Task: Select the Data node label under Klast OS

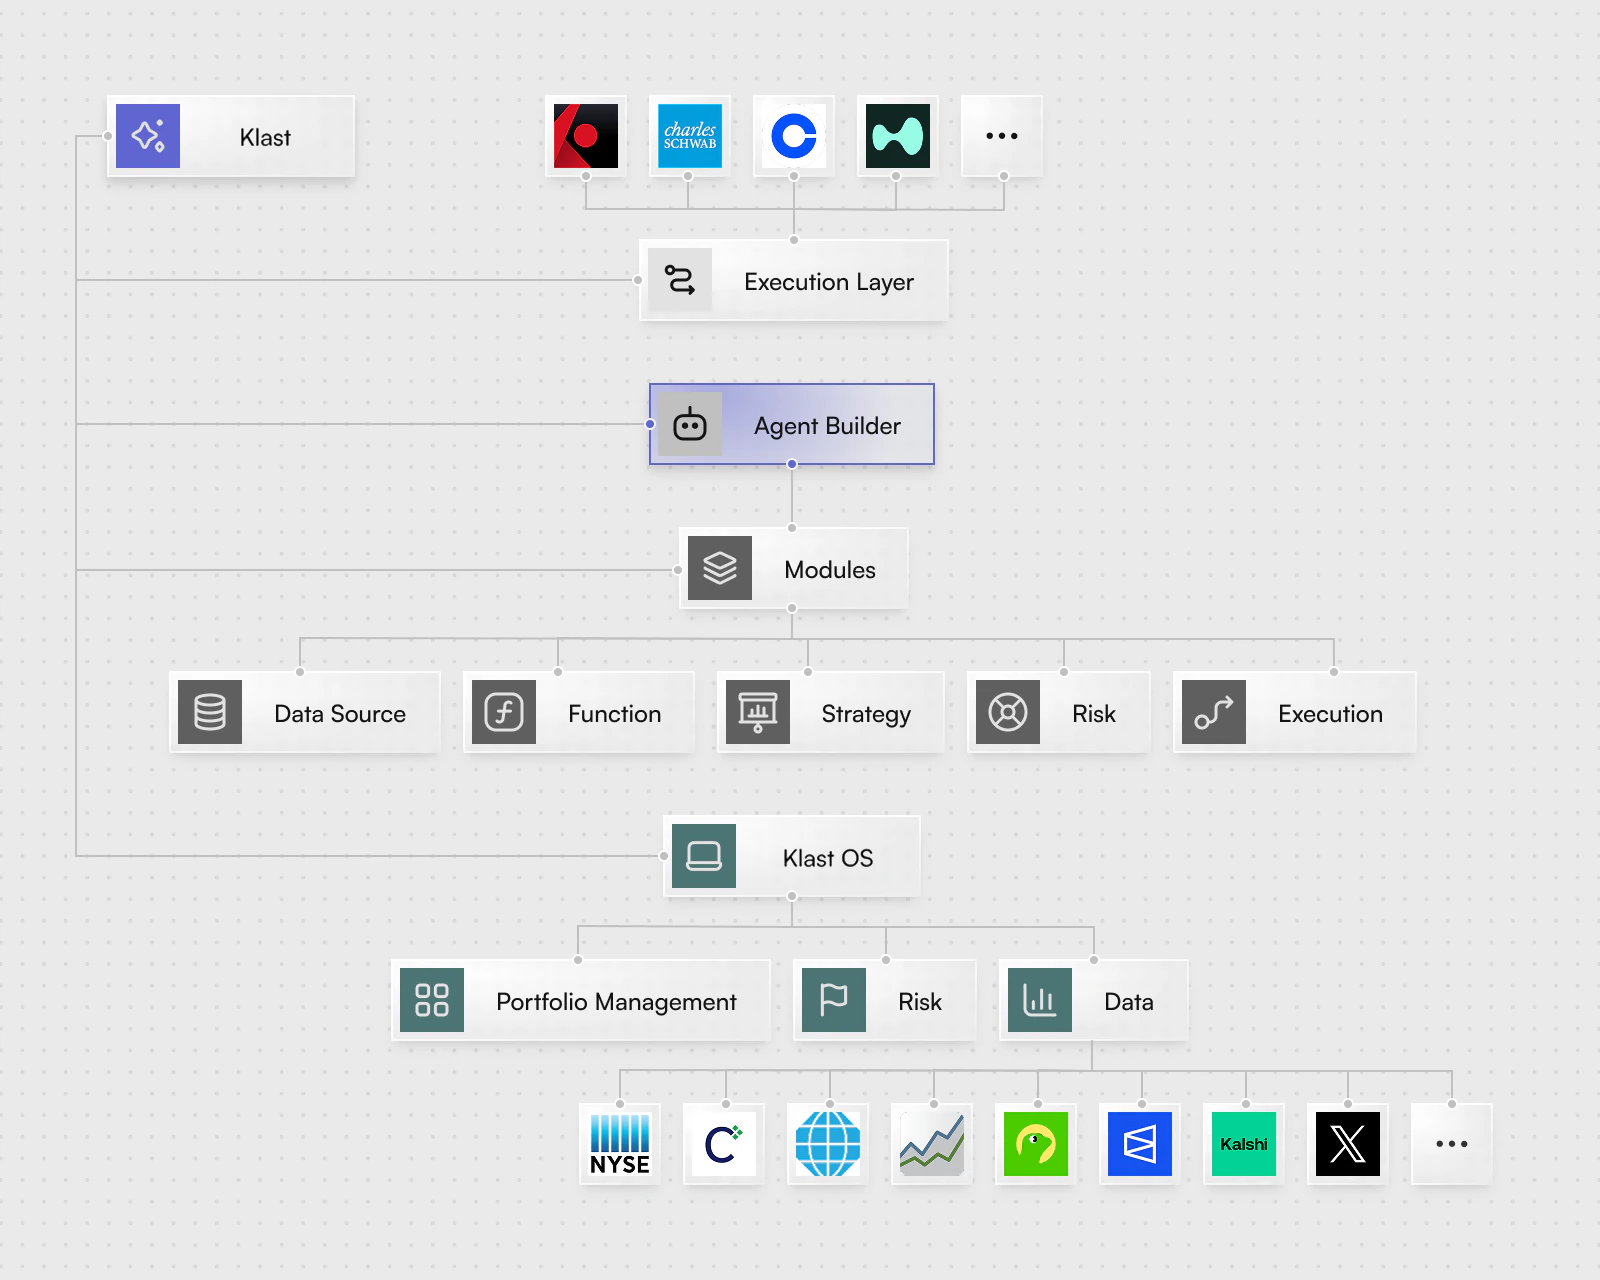Action: click(1129, 1002)
